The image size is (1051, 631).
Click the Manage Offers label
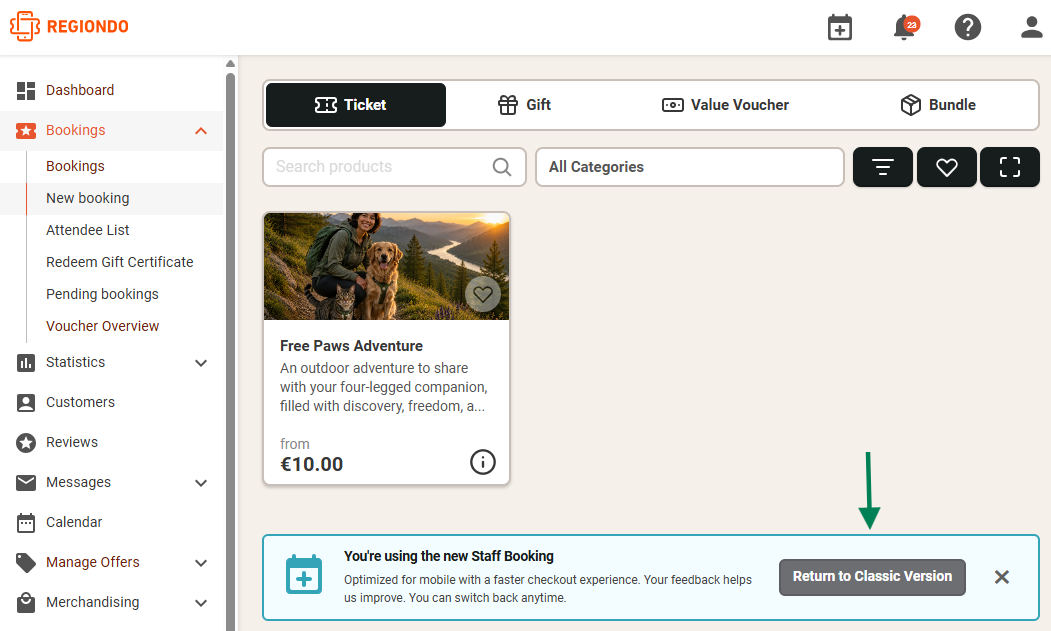92,562
